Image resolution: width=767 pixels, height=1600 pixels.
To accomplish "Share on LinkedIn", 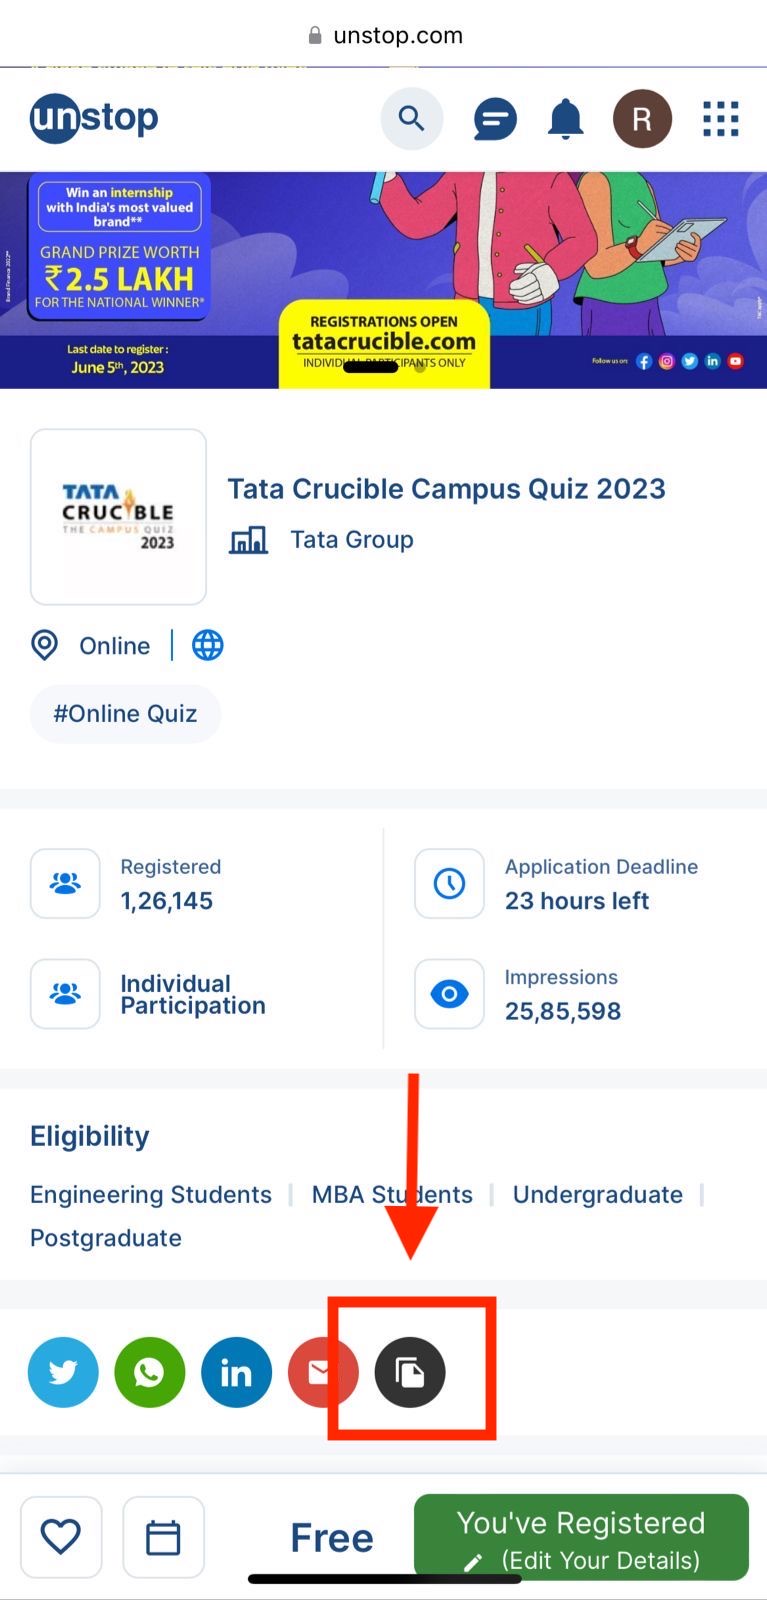I will (x=236, y=1372).
